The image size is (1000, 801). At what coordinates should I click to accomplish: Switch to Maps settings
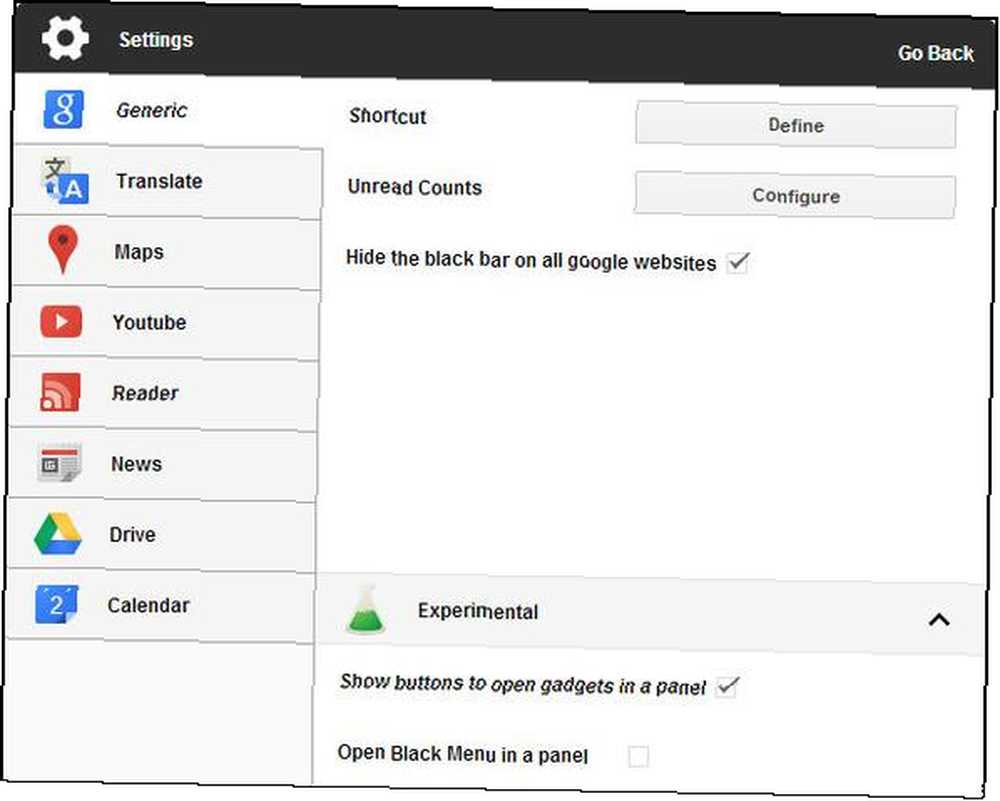(x=166, y=253)
